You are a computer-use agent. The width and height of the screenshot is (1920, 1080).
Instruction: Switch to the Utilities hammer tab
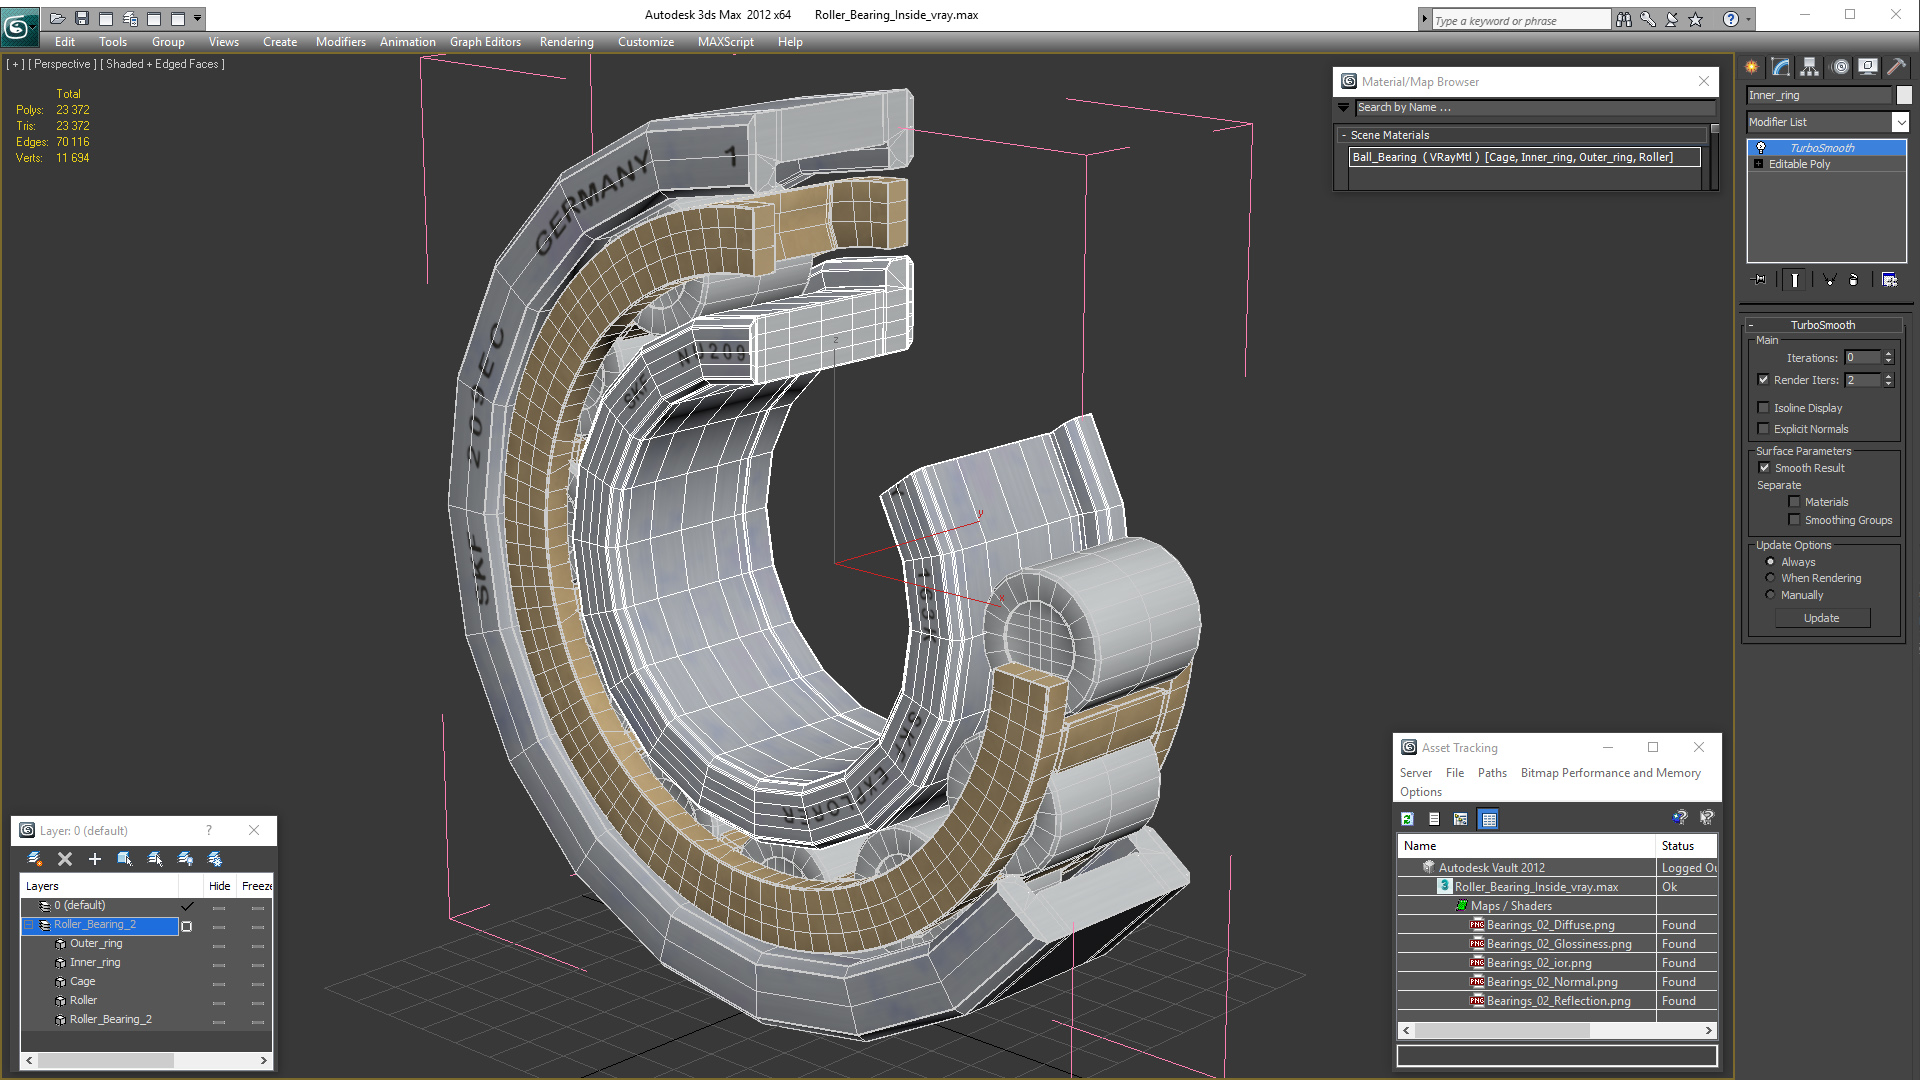click(1896, 67)
